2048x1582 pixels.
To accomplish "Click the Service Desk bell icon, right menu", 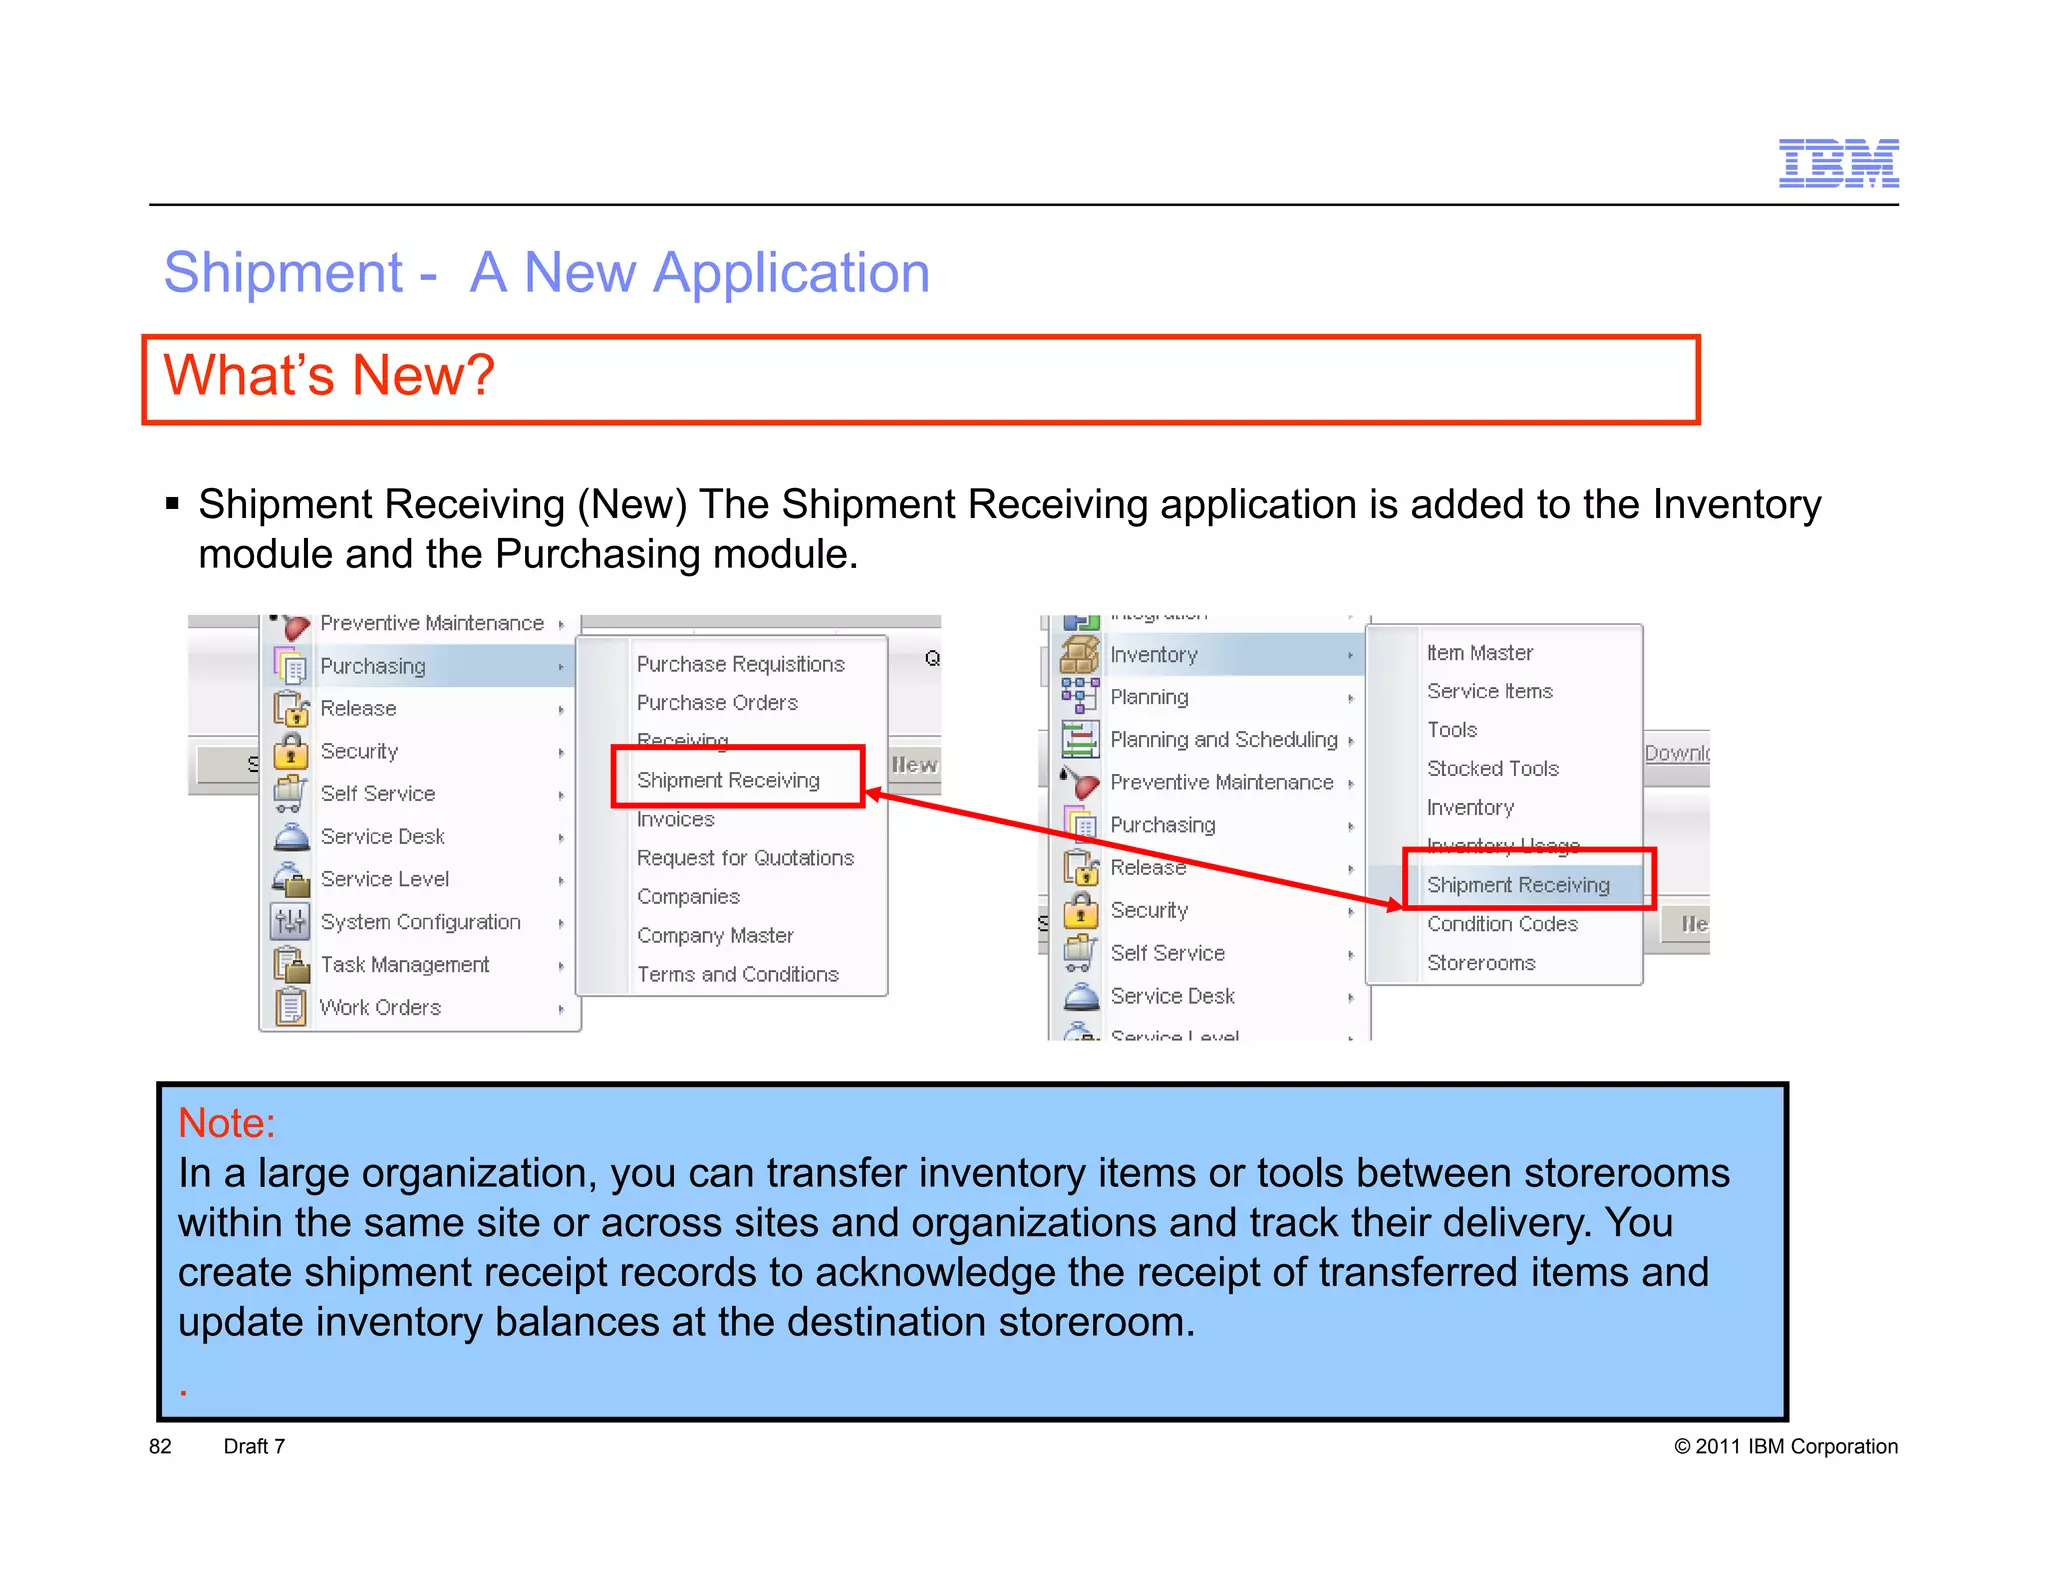I will click(1081, 996).
